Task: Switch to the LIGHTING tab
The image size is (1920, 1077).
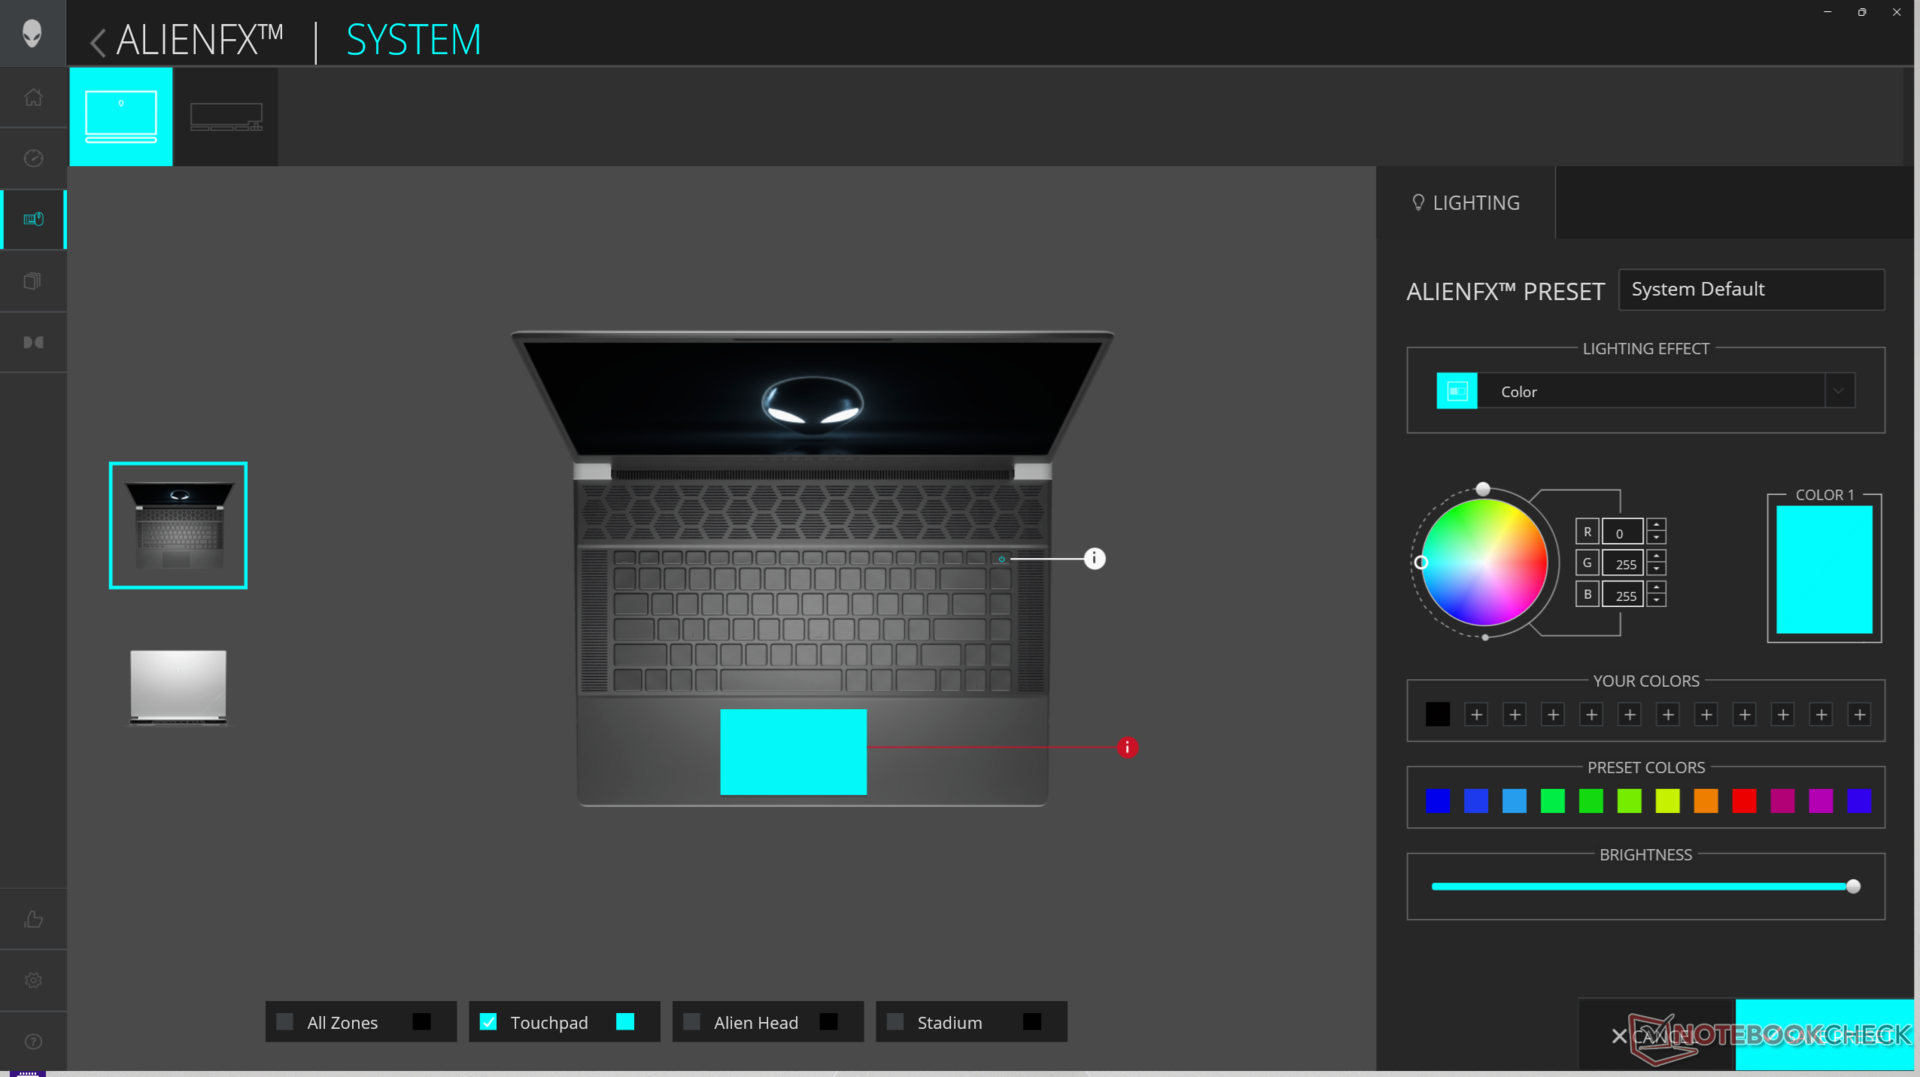Action: 1466,203
